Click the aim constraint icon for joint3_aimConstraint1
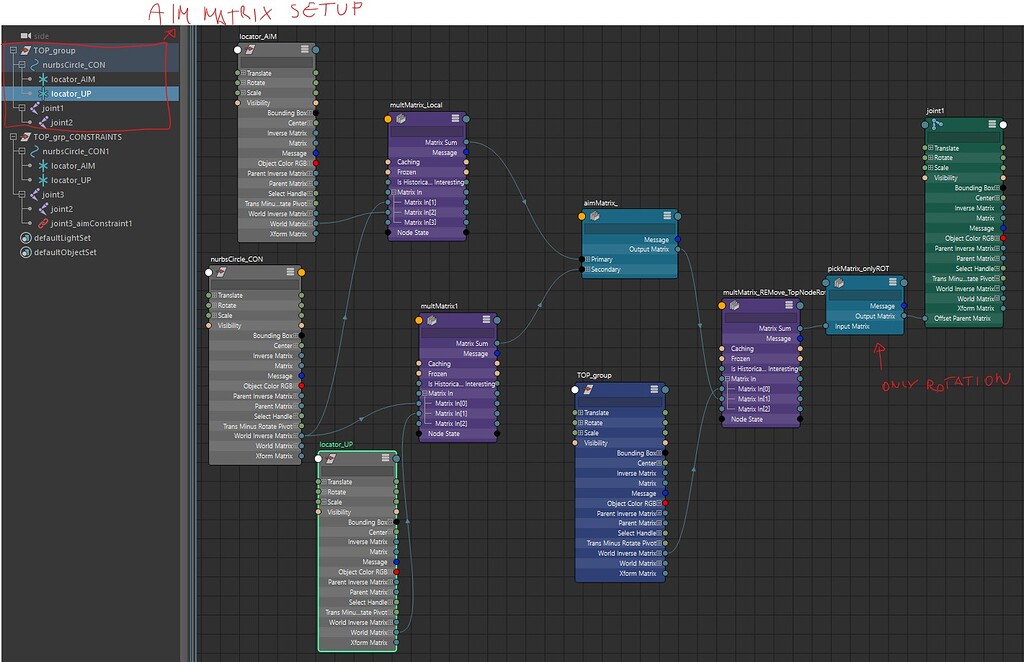Image resolution: width=1024 pixels, height=662 pixels. [43, 223]
